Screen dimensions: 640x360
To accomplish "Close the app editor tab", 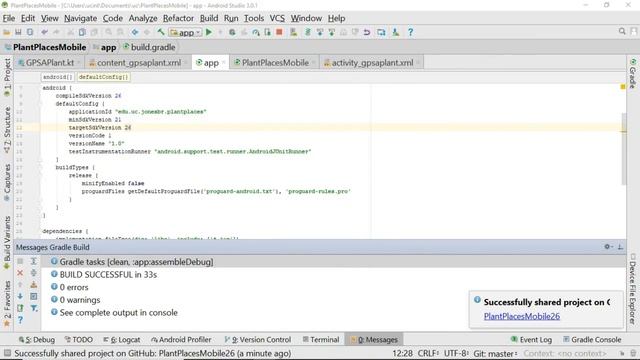I will click(224, 63).
